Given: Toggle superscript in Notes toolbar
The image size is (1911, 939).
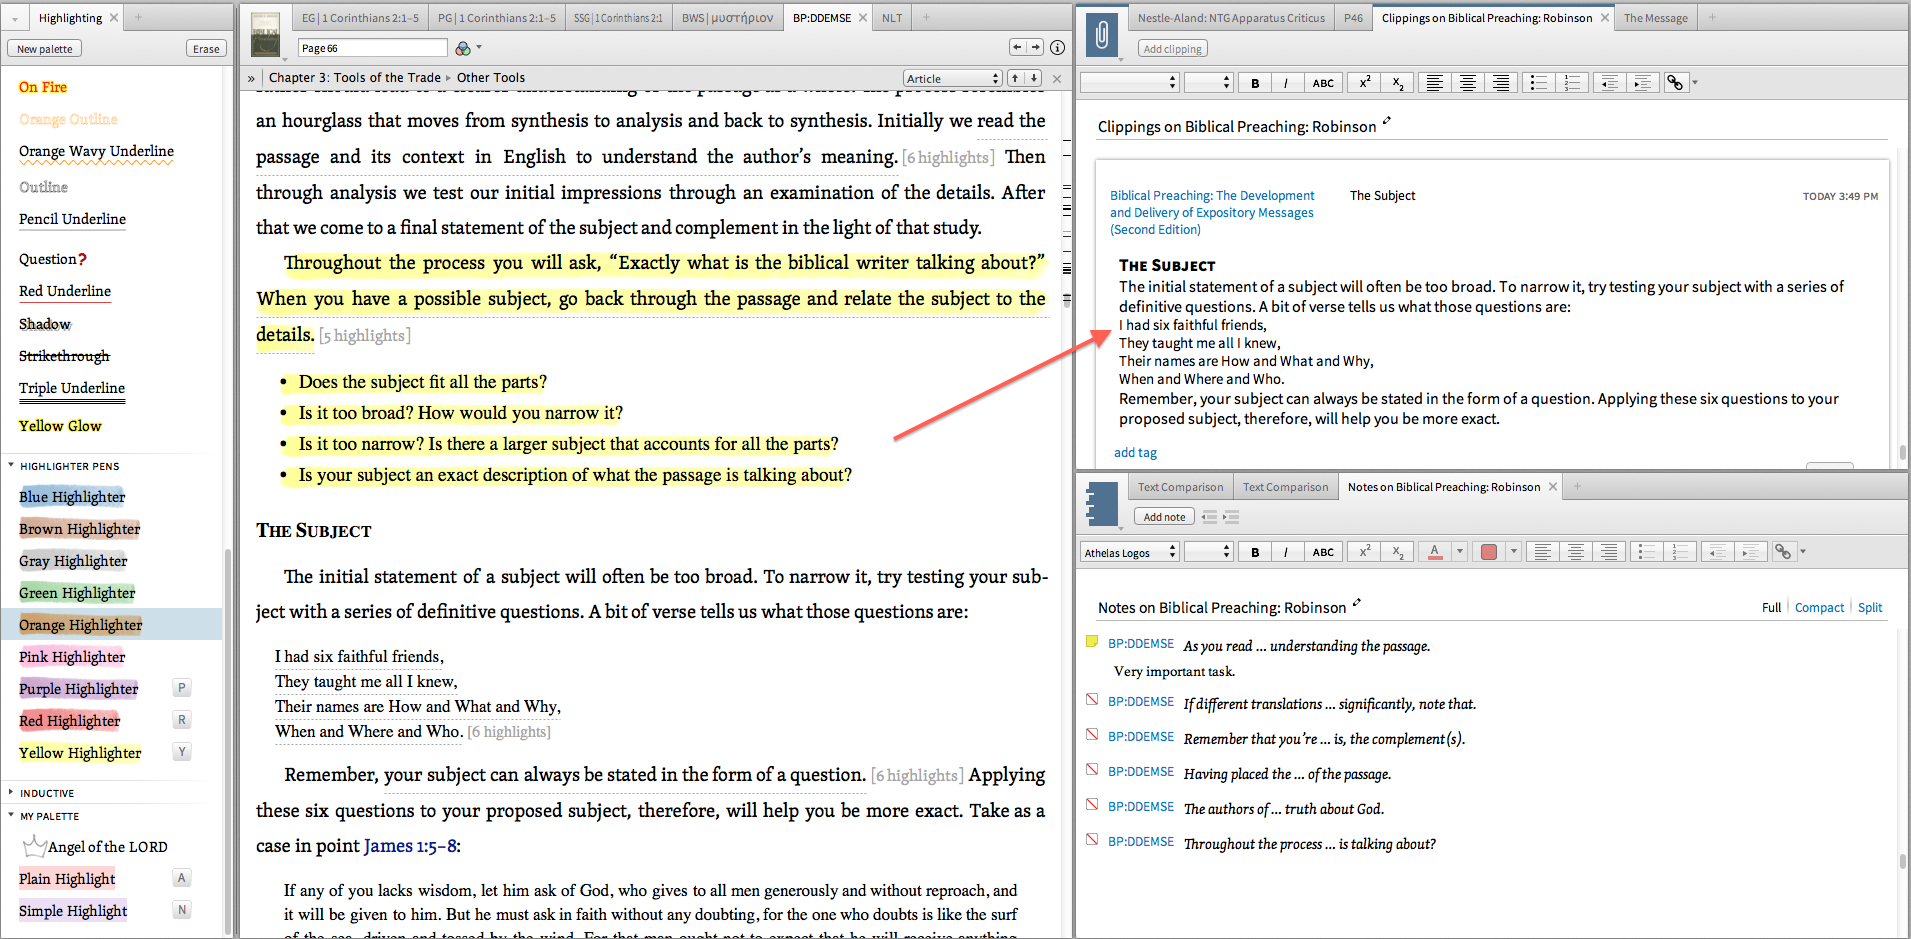Looking at the screenshot, I should coord(1365,552).
